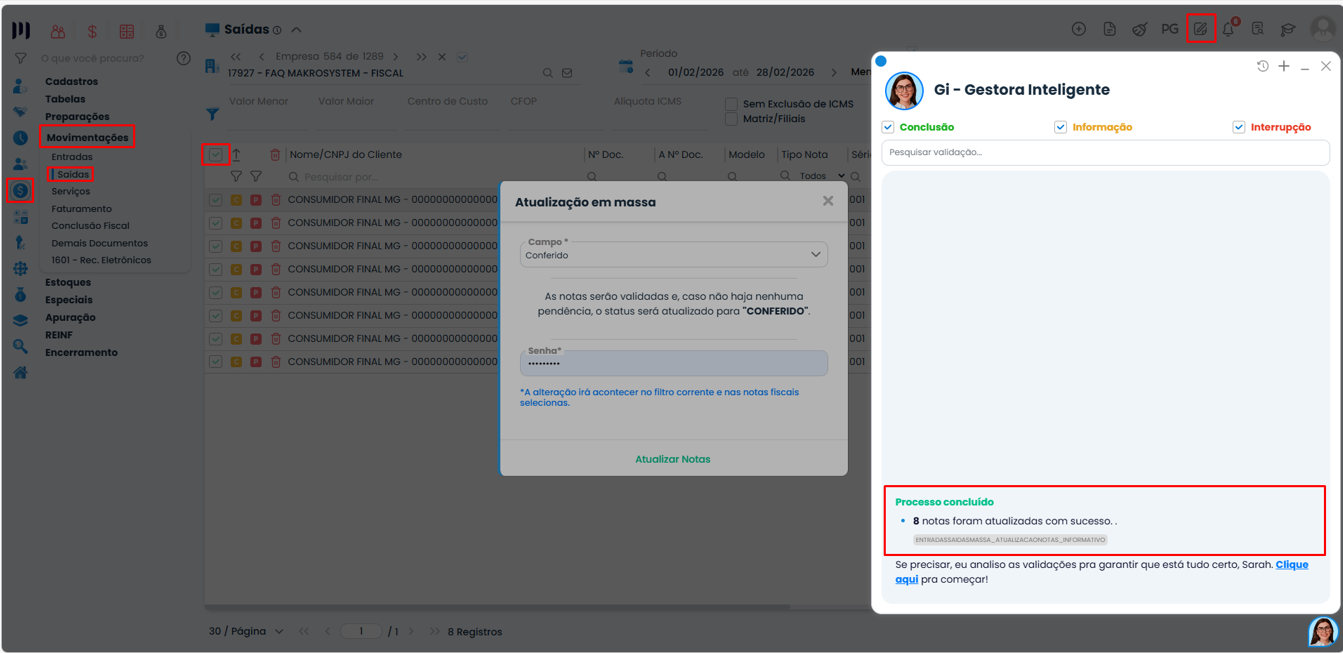Click the Senha password field
The height and width of the screenshot is (653, 1343).
click(x=674, y=362)
